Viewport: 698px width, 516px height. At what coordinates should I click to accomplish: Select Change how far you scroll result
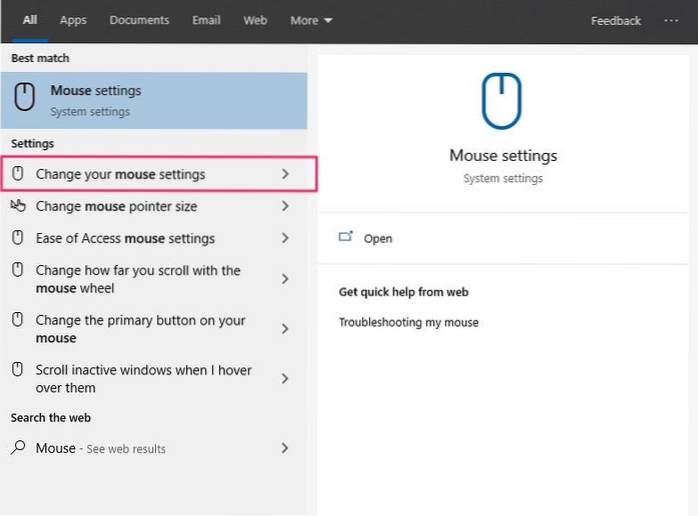click(138, 279)
